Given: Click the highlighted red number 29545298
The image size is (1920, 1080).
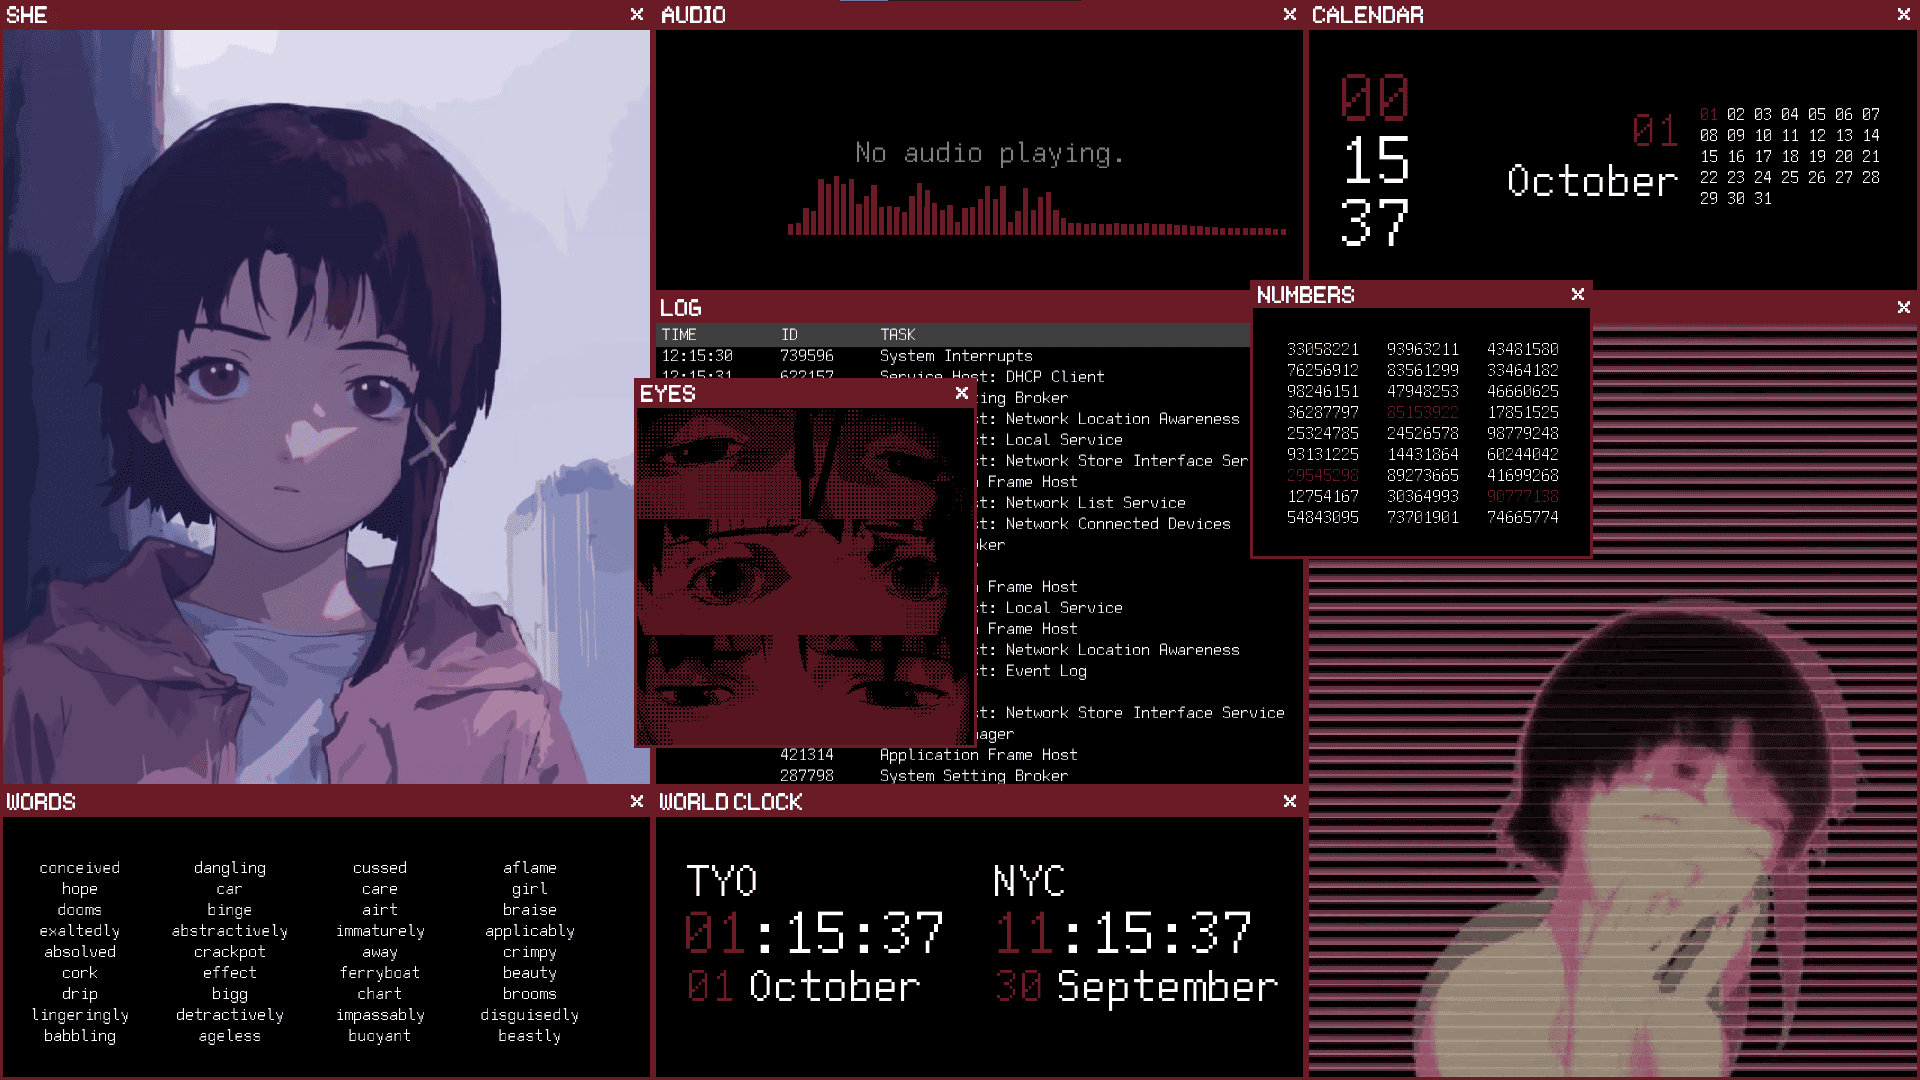Looking at the screenshot, I should (x=1323, y=476).
